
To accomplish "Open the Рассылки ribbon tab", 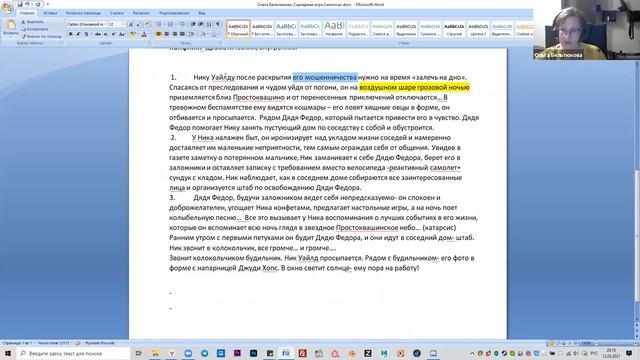I will coord(141,13).
